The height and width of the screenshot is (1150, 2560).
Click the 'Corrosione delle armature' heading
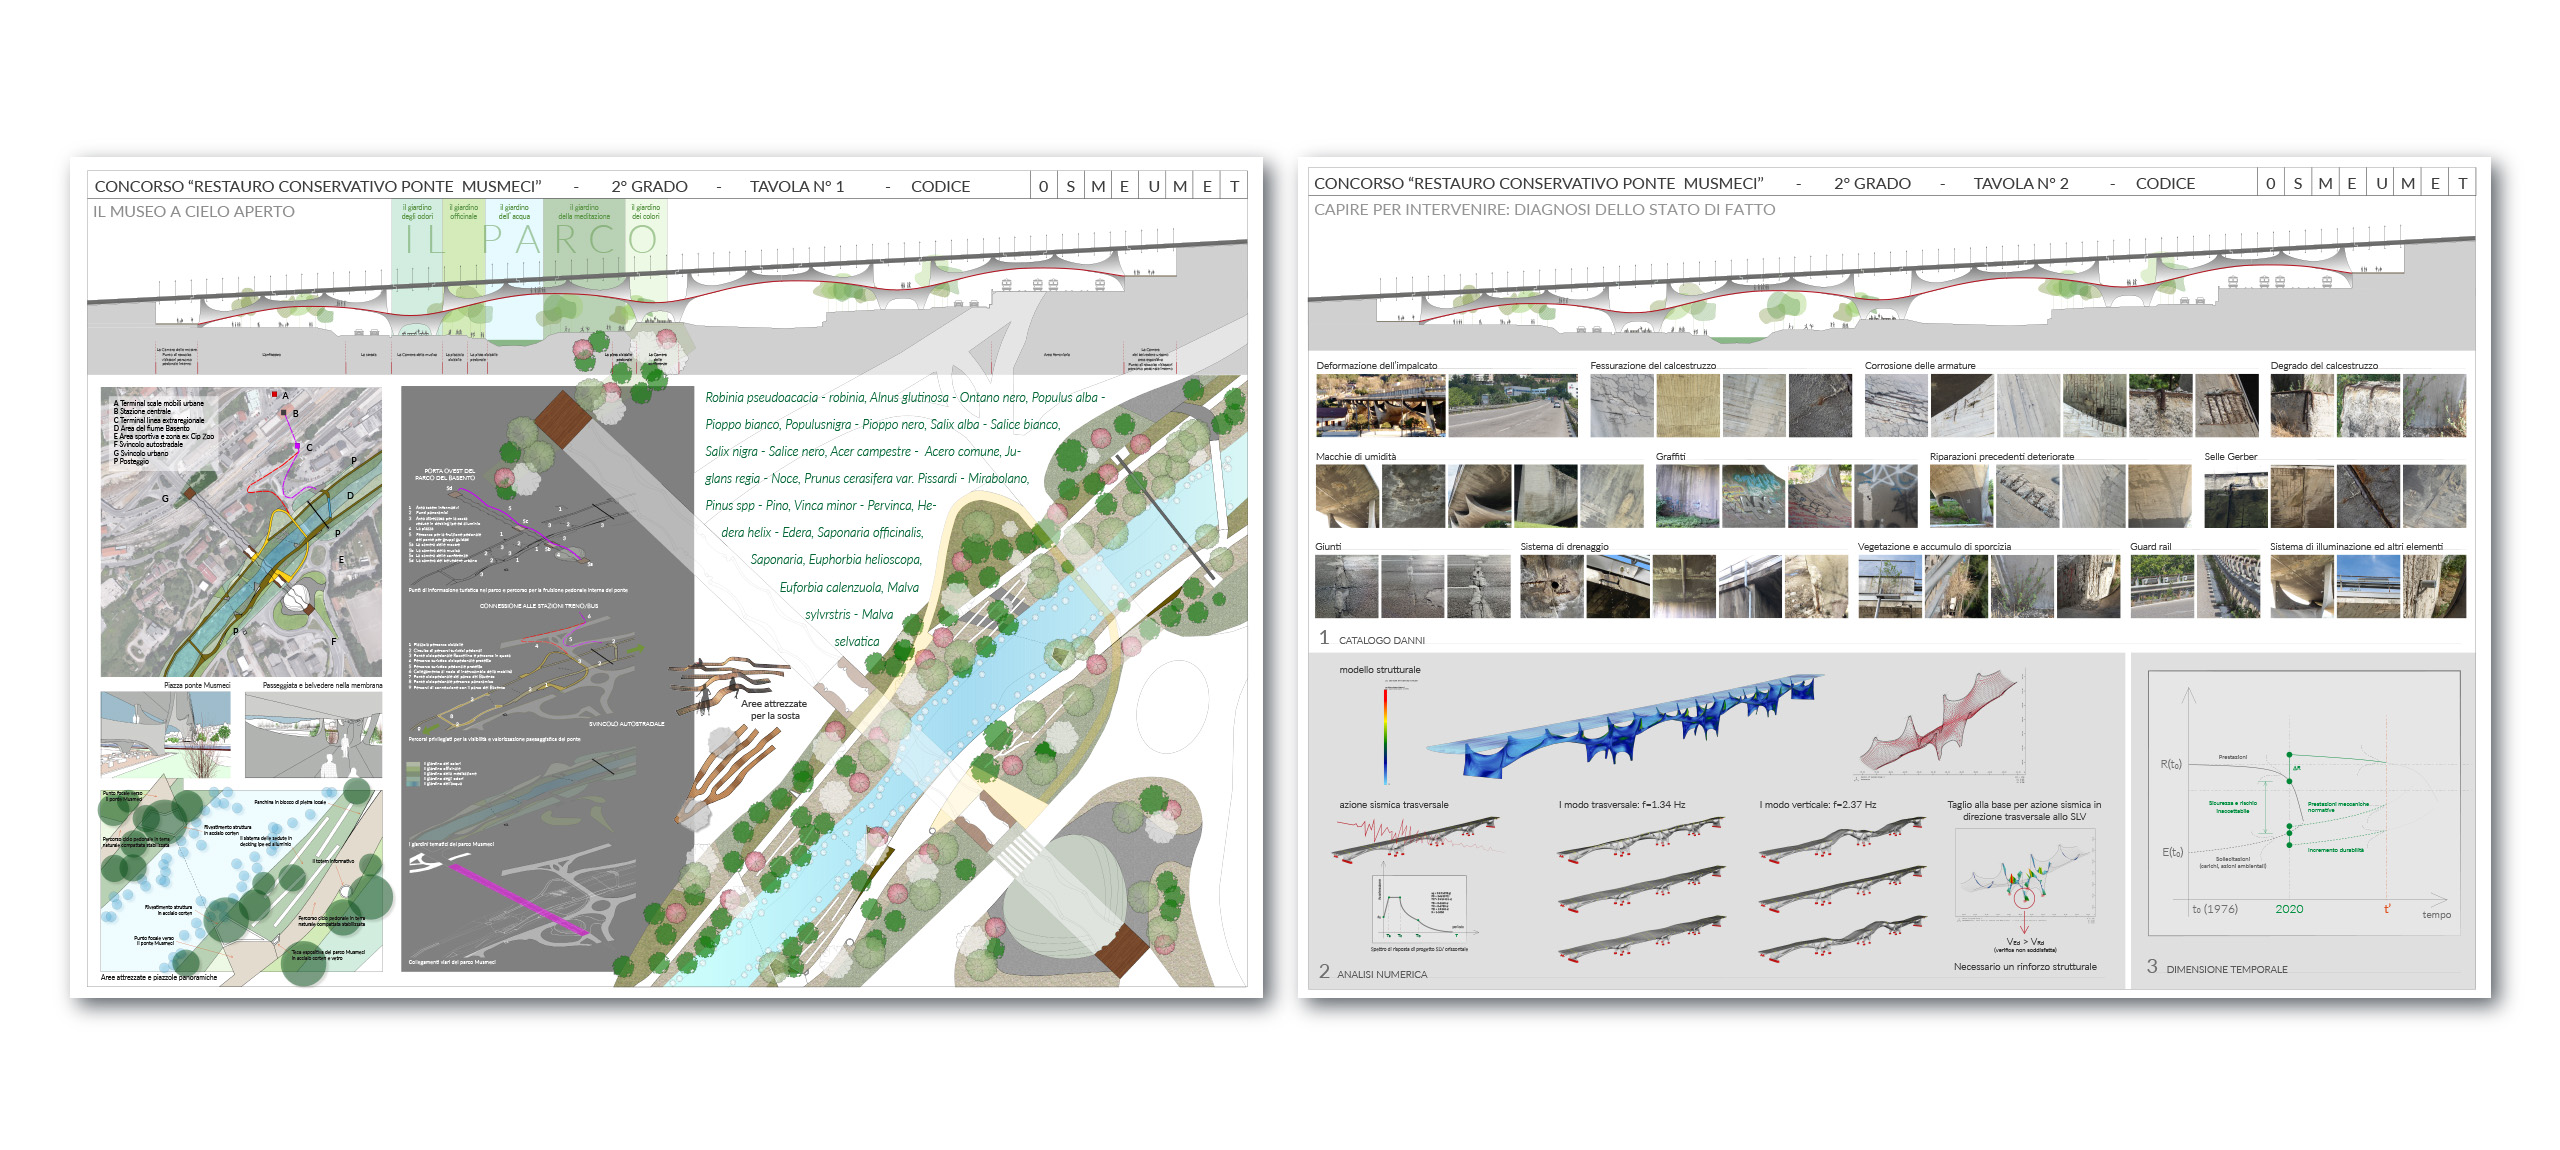tap(1920, 365)
